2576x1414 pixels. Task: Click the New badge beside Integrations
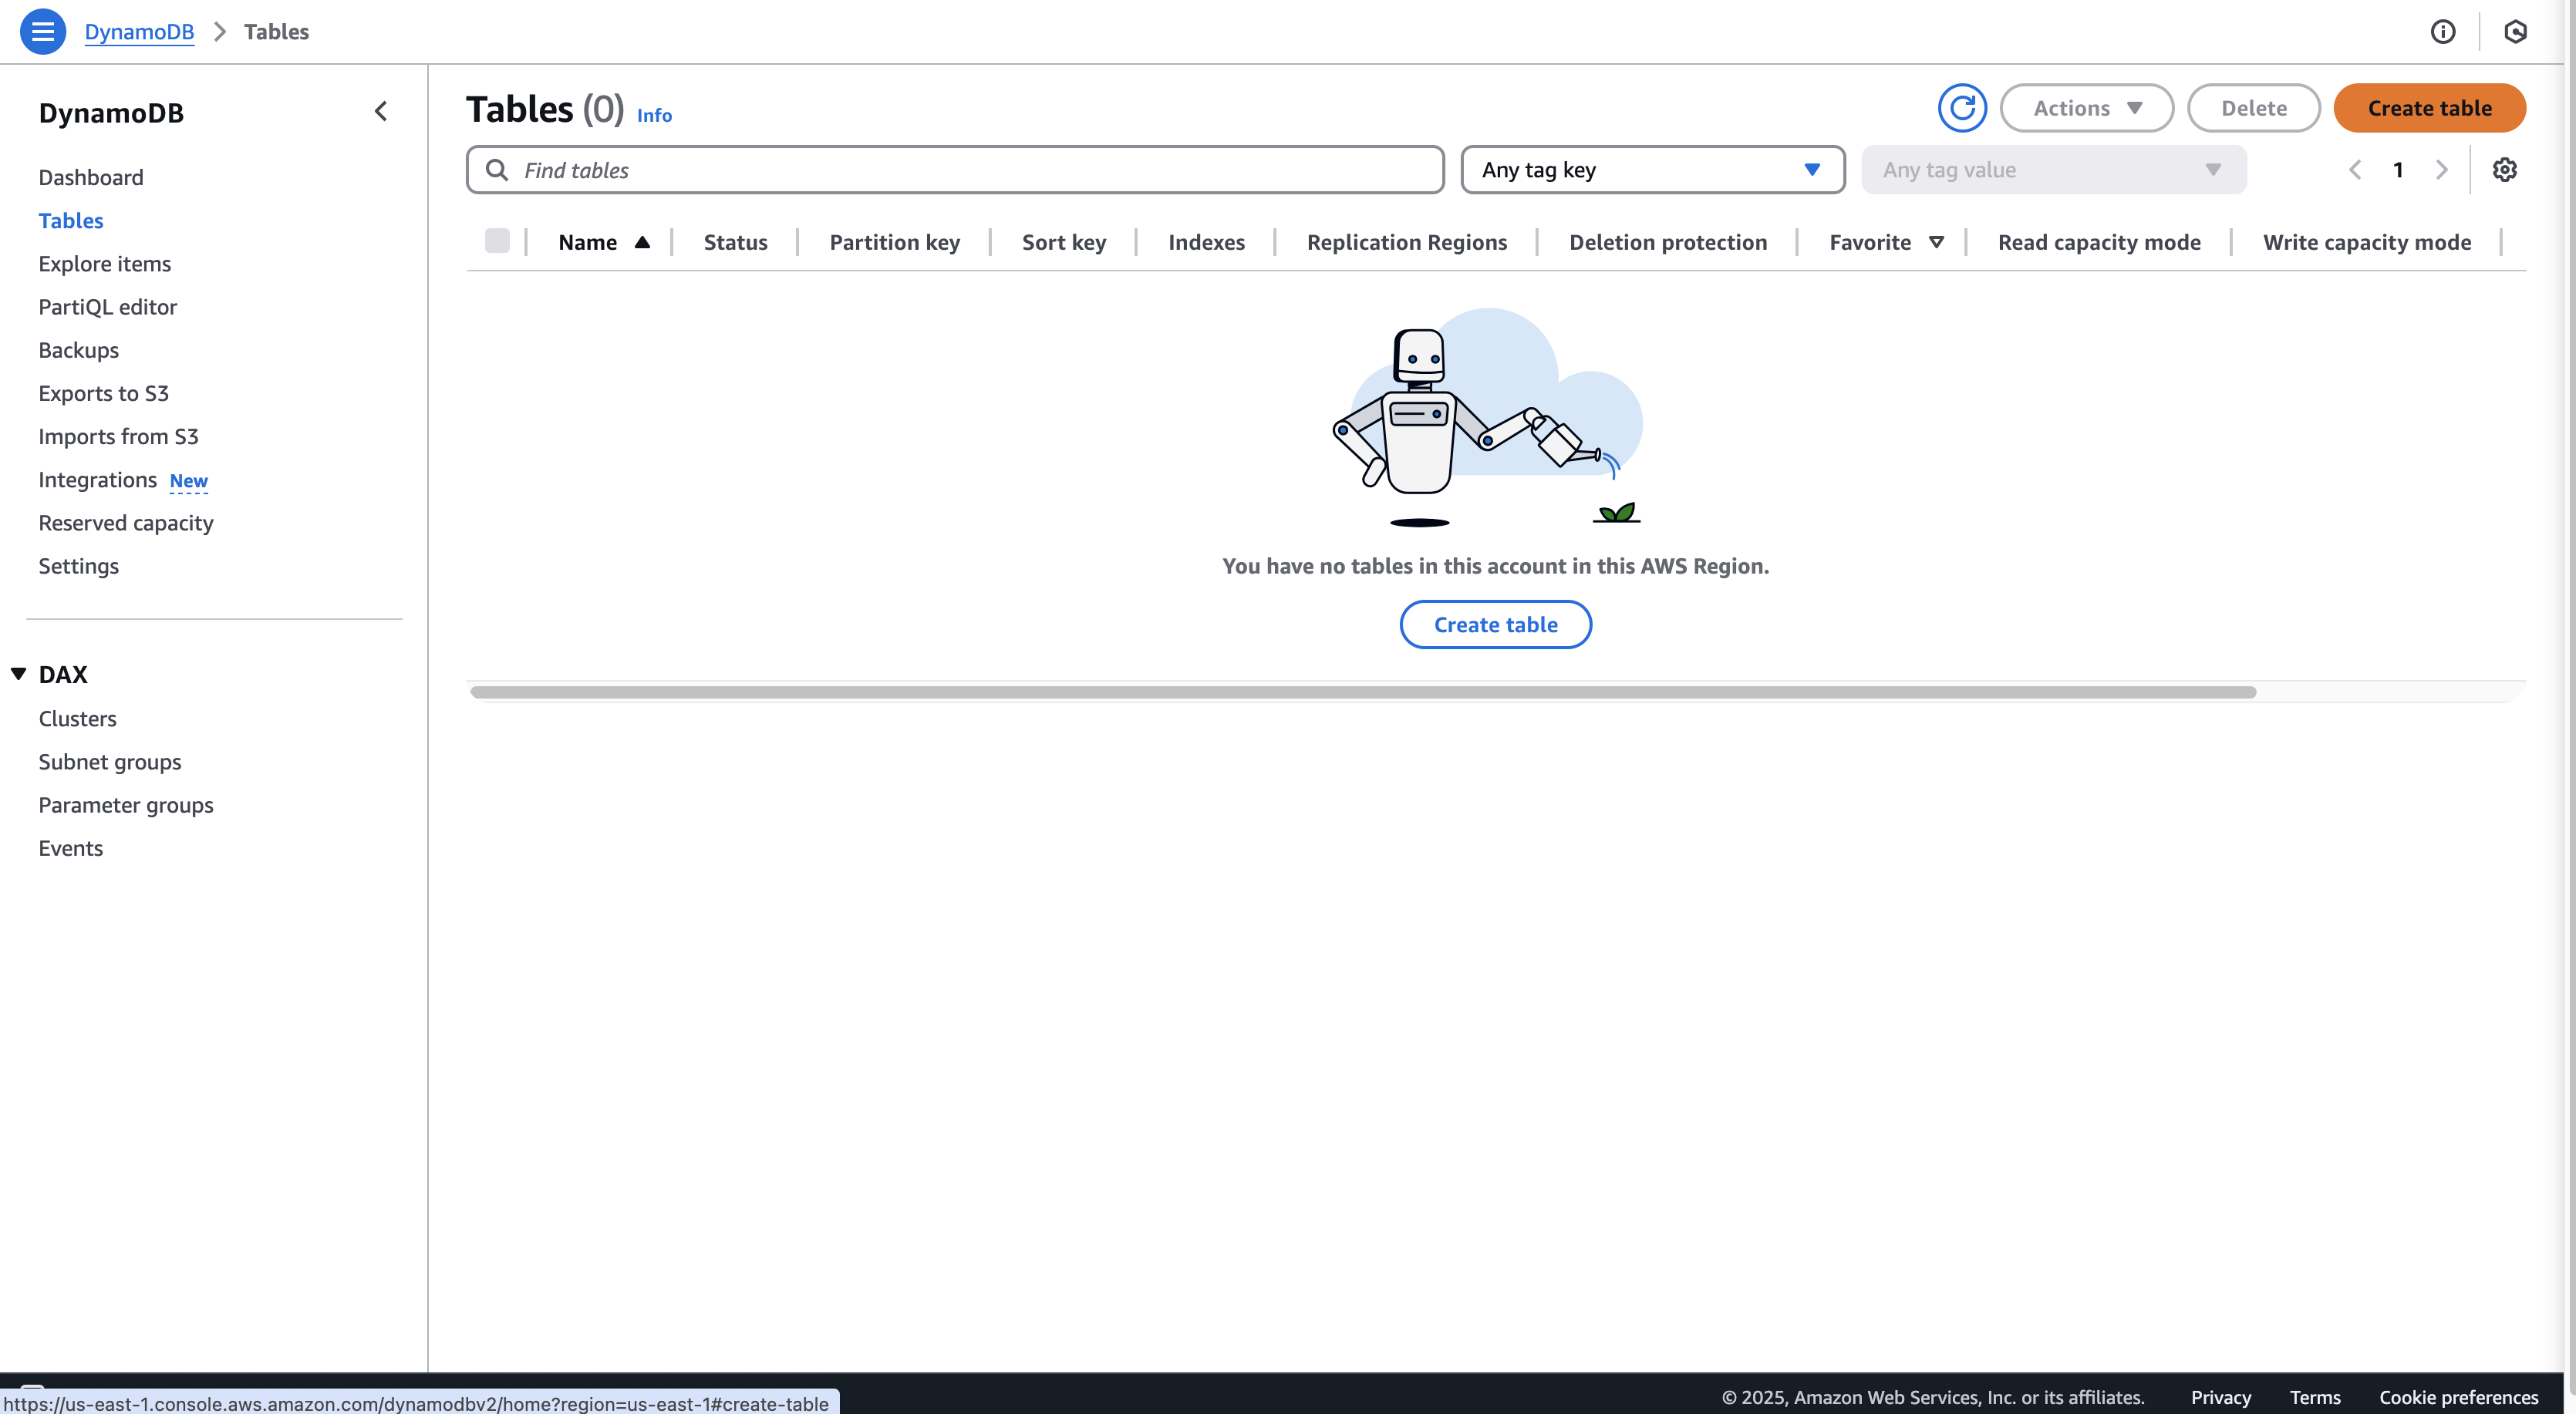189,481
